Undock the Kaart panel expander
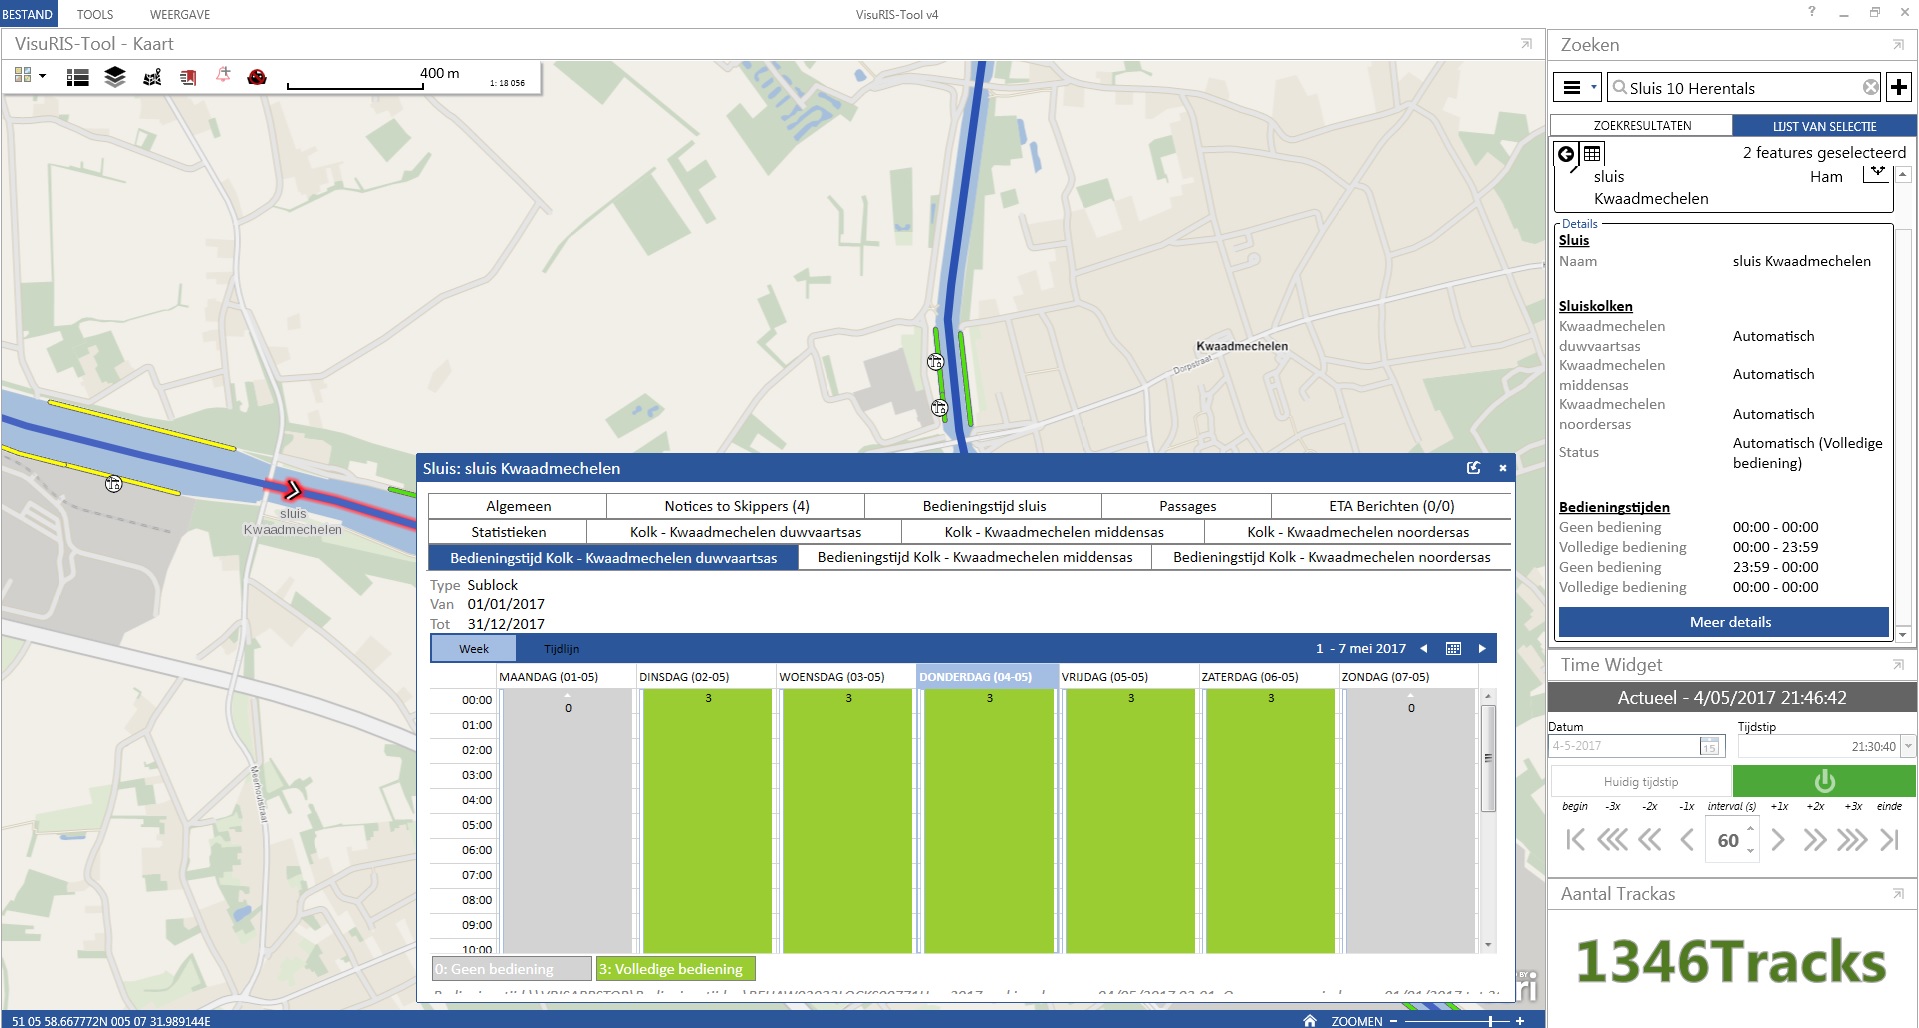The width and height of the screenshot is (1919, 1028). click(x=1526, y=44)
